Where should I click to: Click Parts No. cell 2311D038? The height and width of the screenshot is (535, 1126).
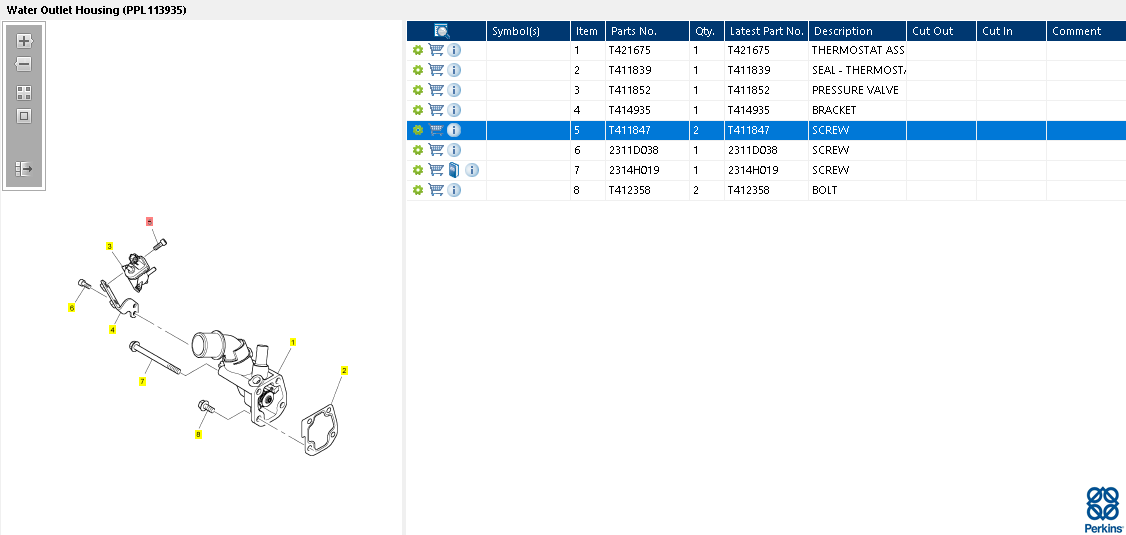tap(647, 151)
